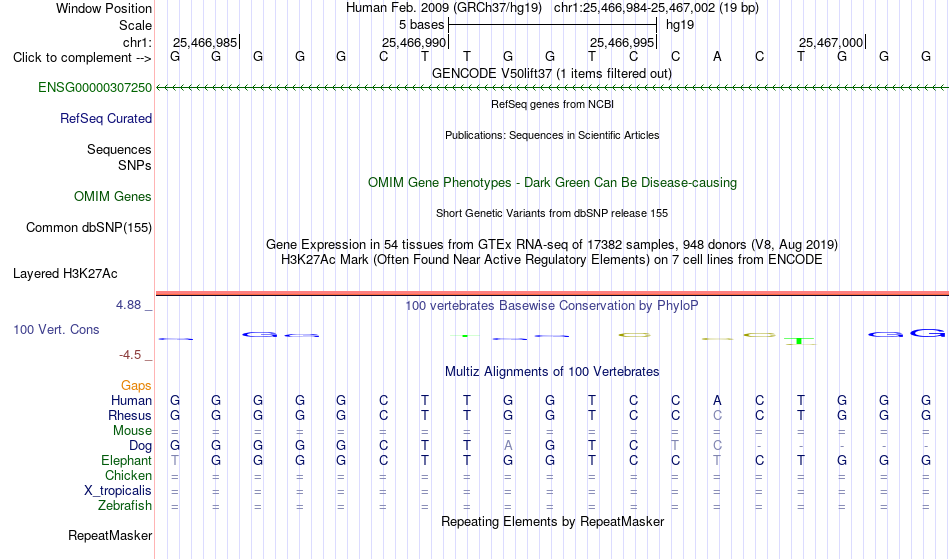Click the Window Position label
This screenshot has height=559, width=950.
[x=104, y=8]
